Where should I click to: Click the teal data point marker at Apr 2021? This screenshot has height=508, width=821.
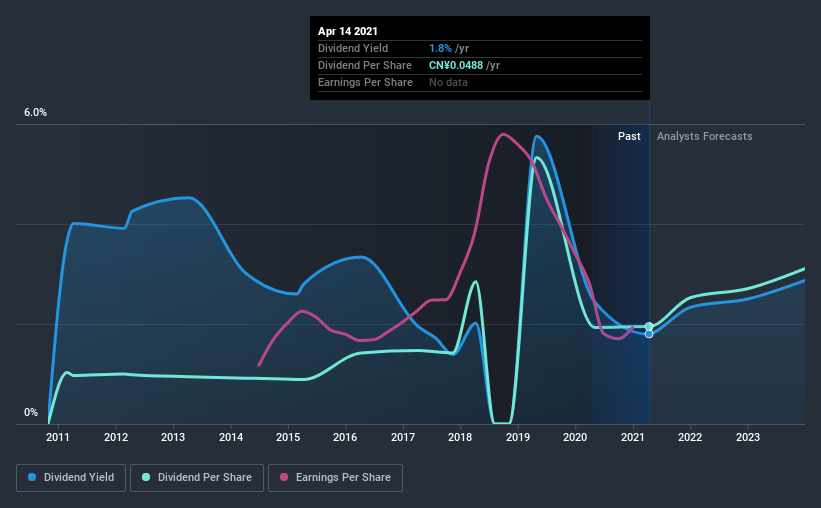pyautogui.click(x=649, y=326)
